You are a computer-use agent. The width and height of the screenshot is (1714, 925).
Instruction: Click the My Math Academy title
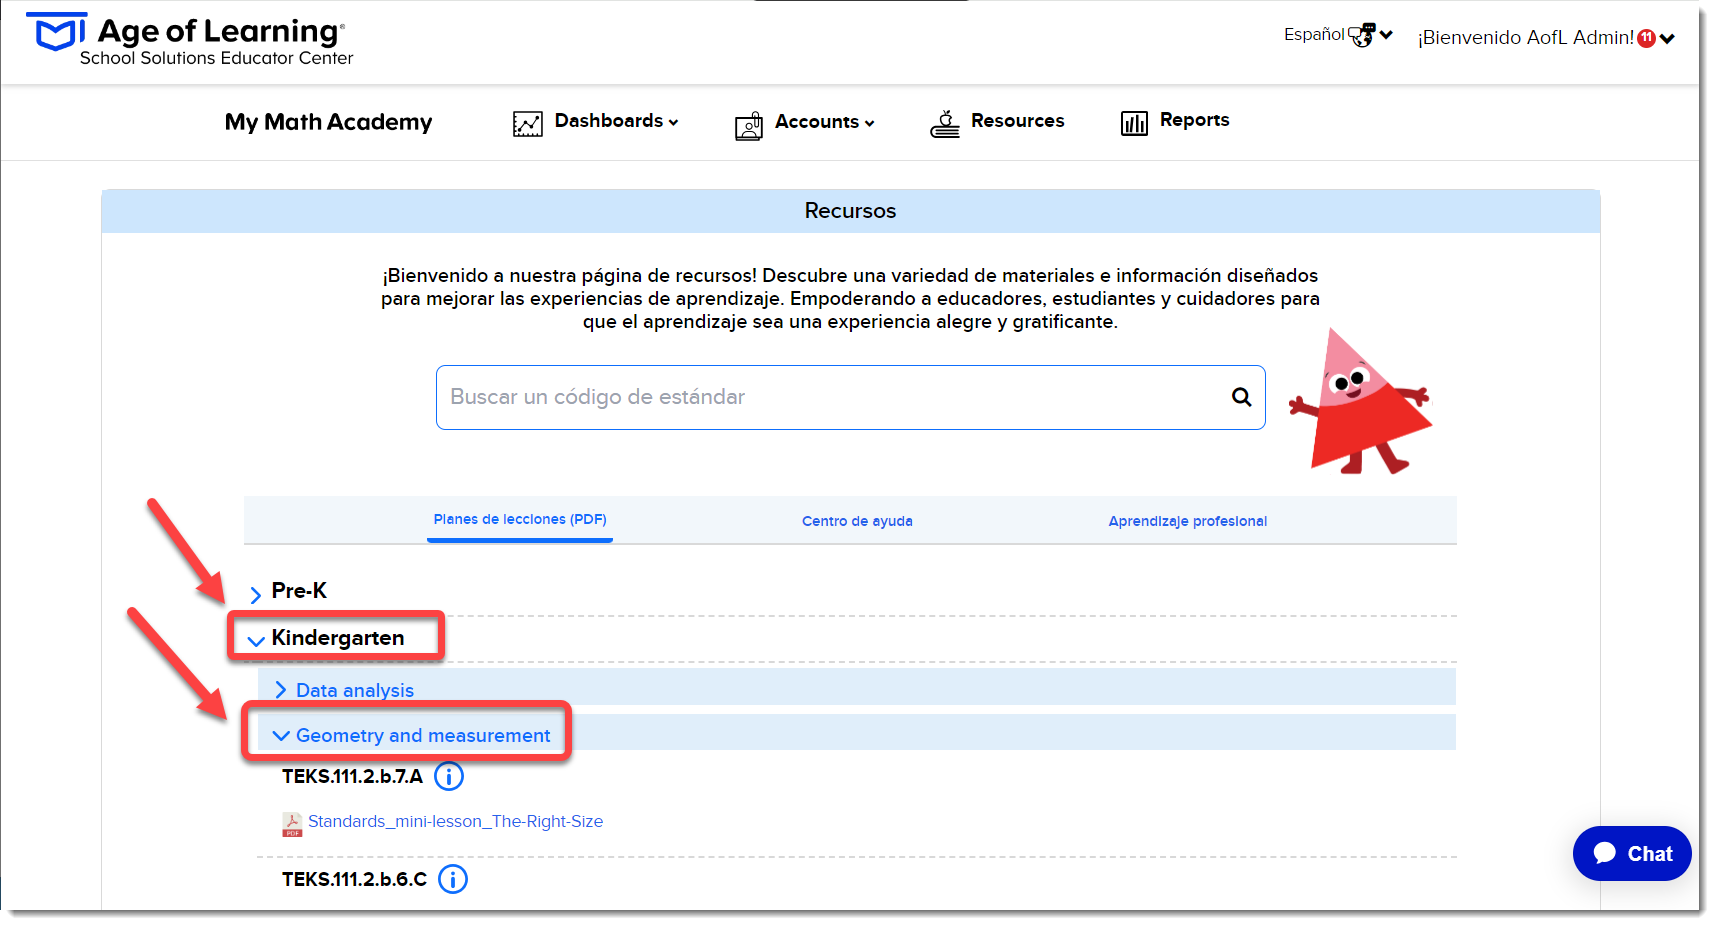(x=328, y=122)
